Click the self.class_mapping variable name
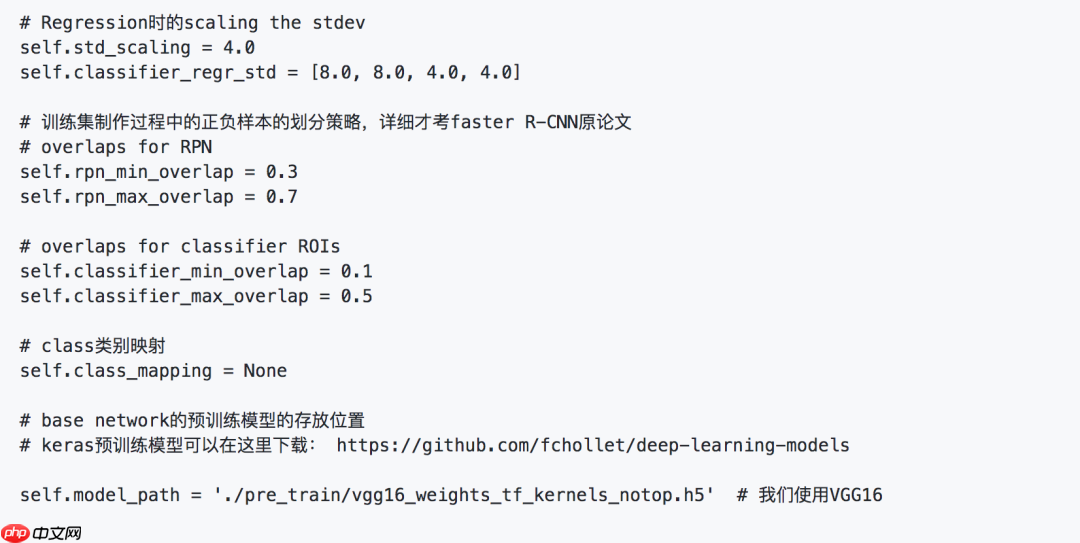 tap(116, 370)
